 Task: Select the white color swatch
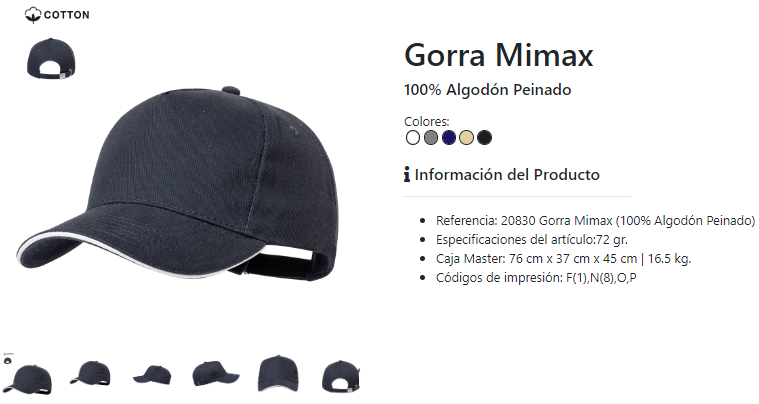pos(413,138)
